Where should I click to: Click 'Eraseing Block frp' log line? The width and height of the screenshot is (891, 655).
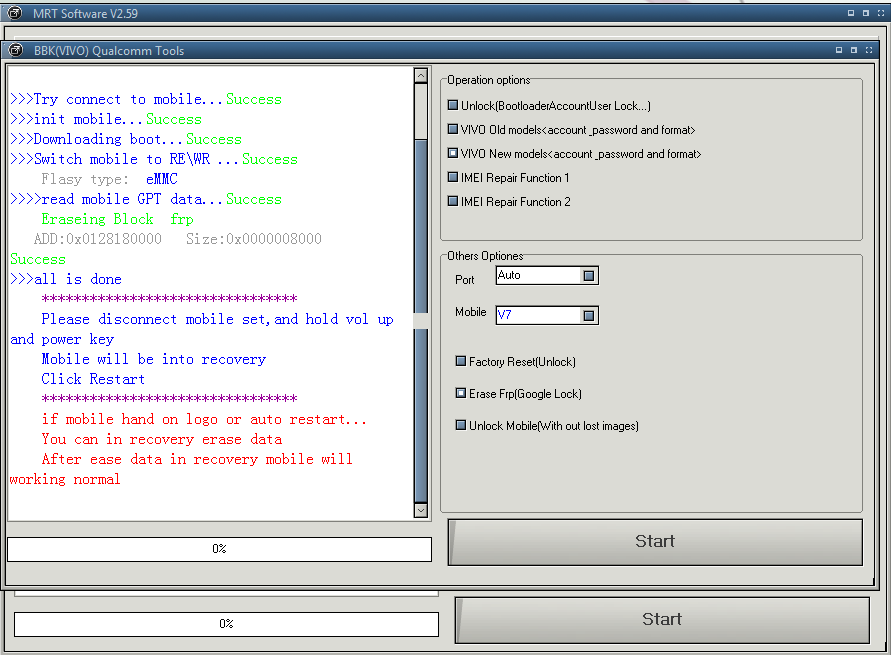(117, 219)
